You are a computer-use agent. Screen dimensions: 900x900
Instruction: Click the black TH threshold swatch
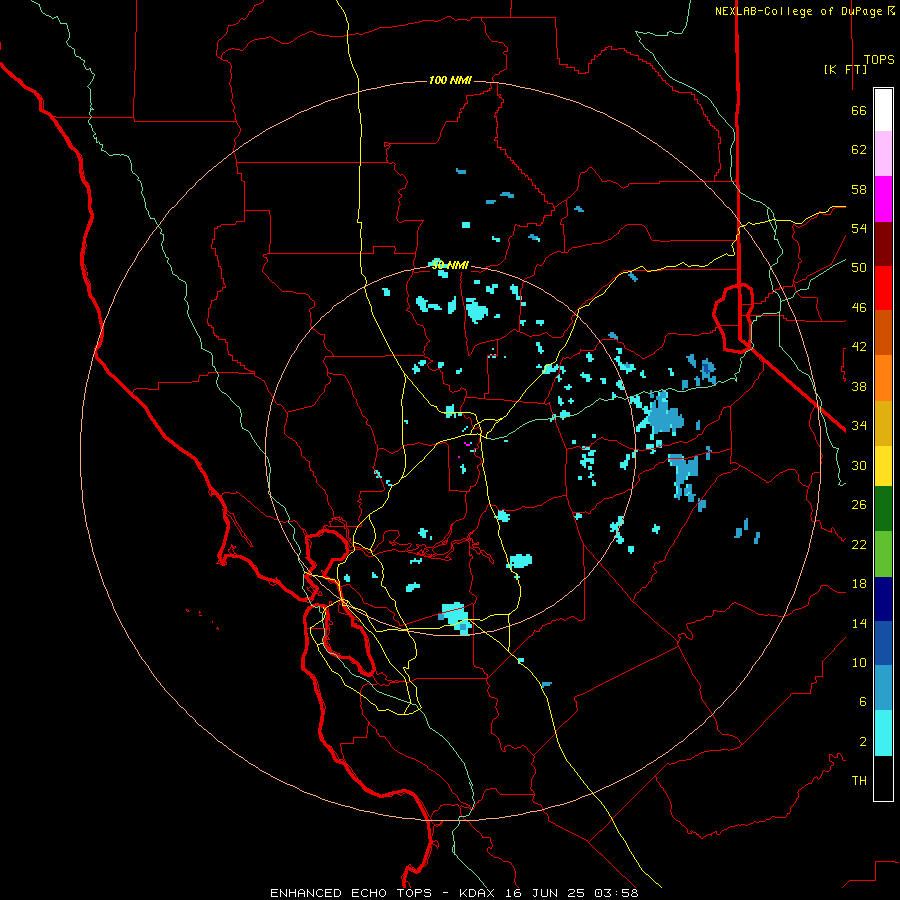[883, 778]
